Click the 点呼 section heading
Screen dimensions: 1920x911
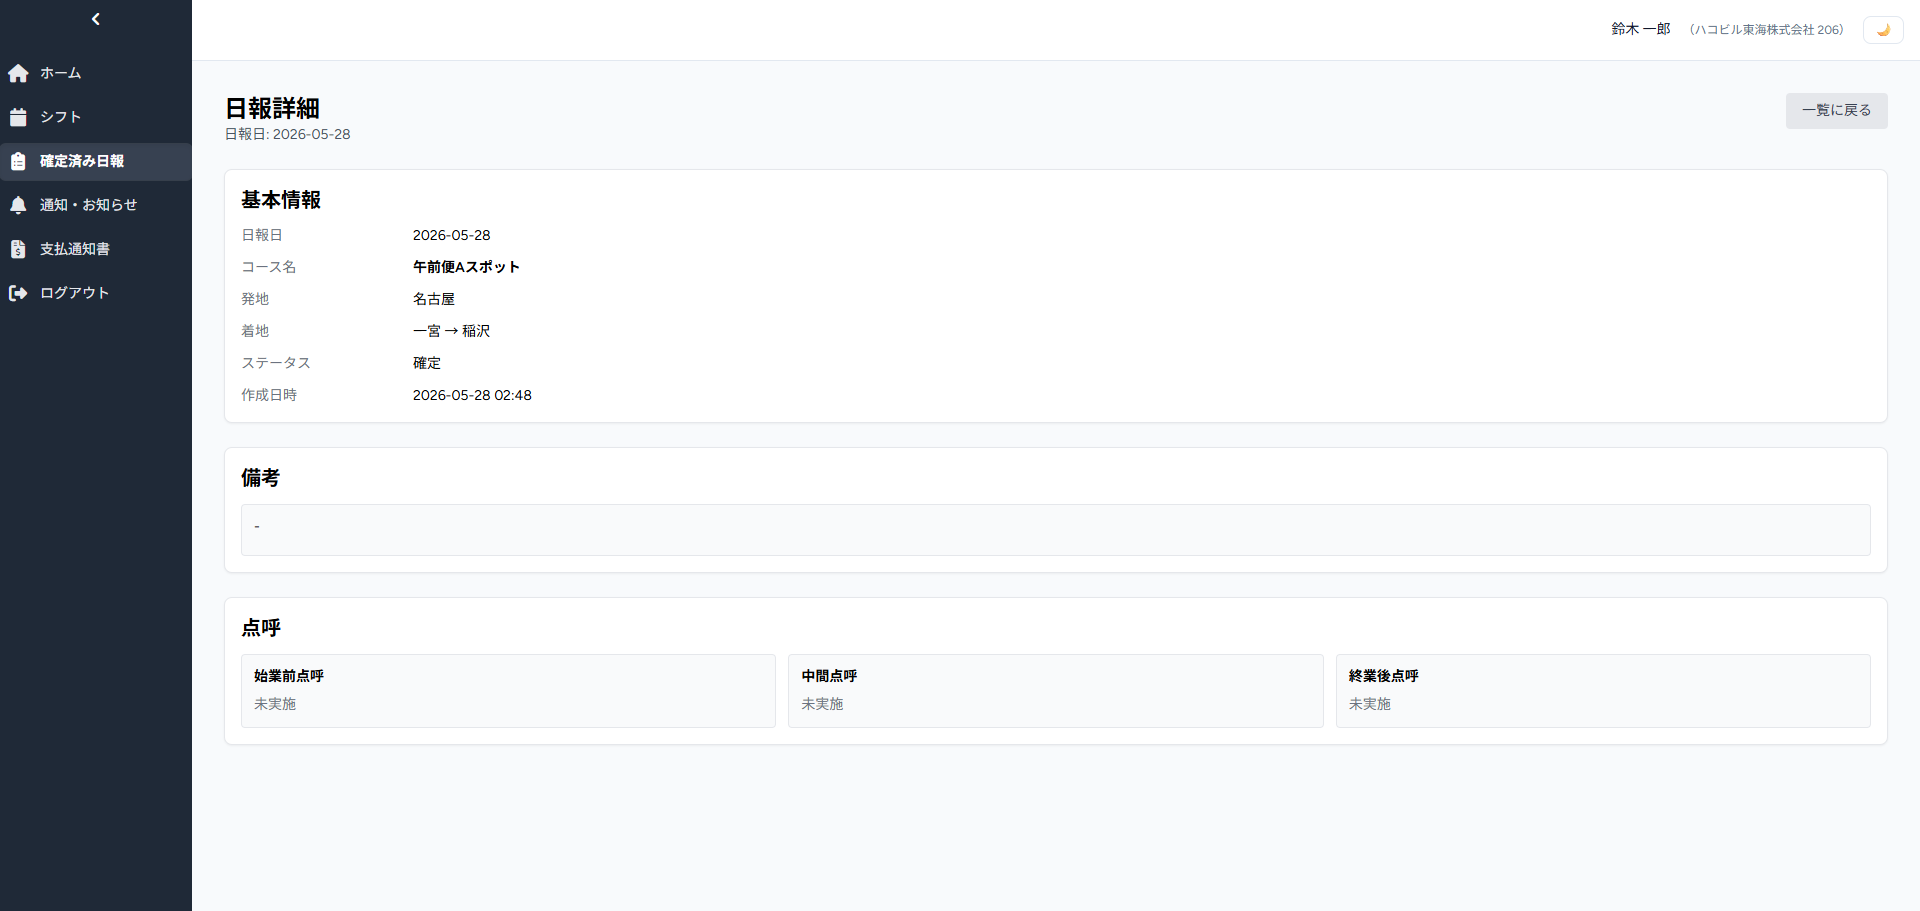pos(261,628)
